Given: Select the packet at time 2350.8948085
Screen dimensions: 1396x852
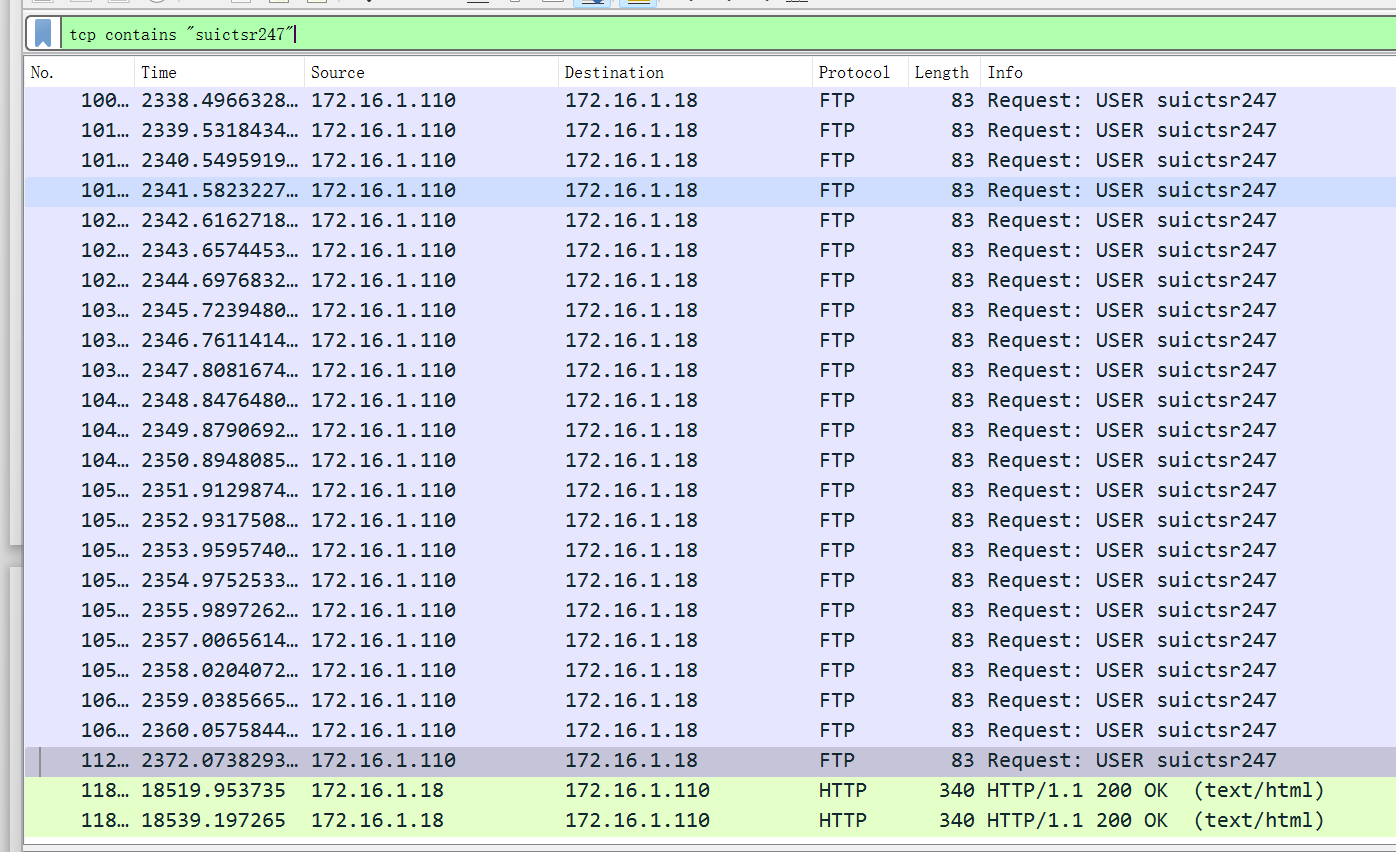Looking at the screenshot, I should point(710,460).
